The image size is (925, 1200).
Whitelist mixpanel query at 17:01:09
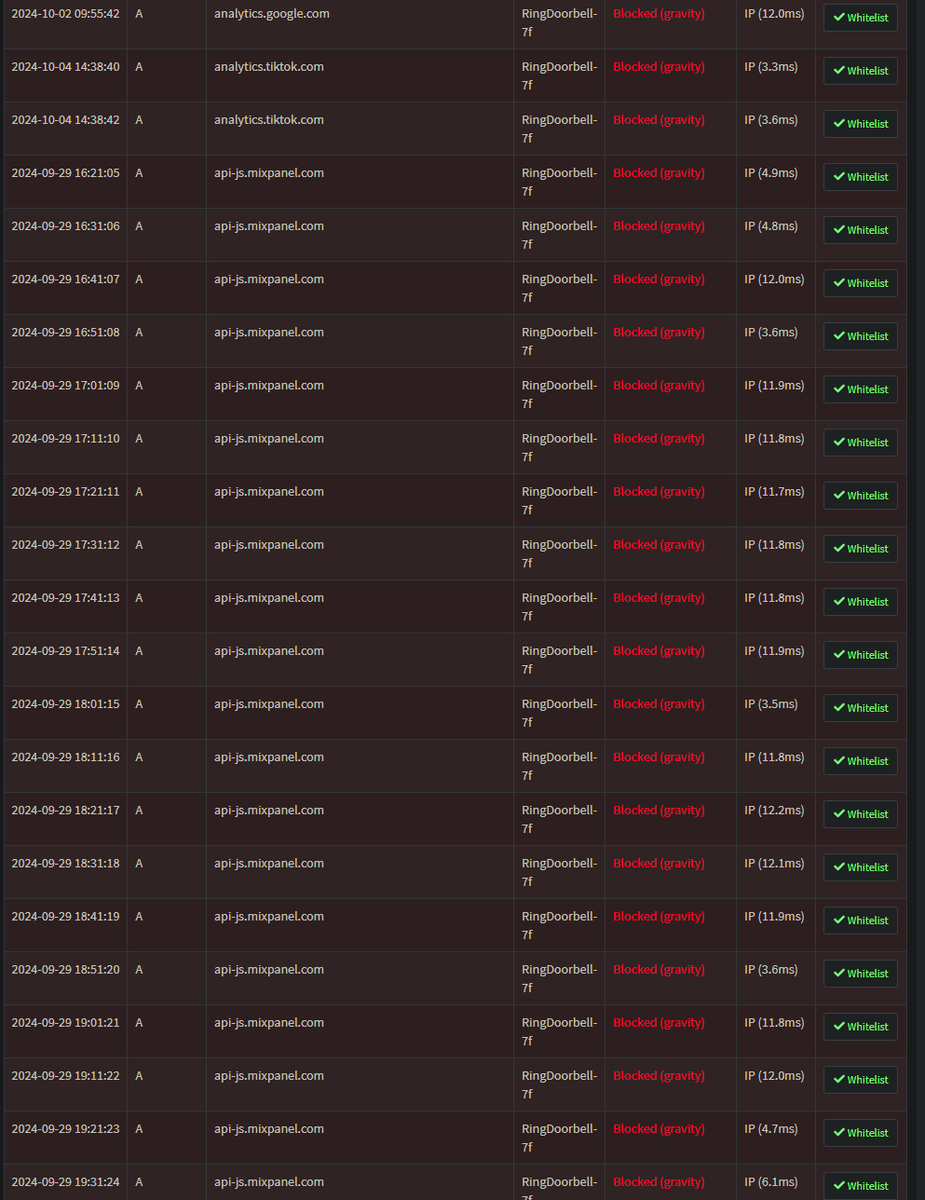click(x=860, y=389)
